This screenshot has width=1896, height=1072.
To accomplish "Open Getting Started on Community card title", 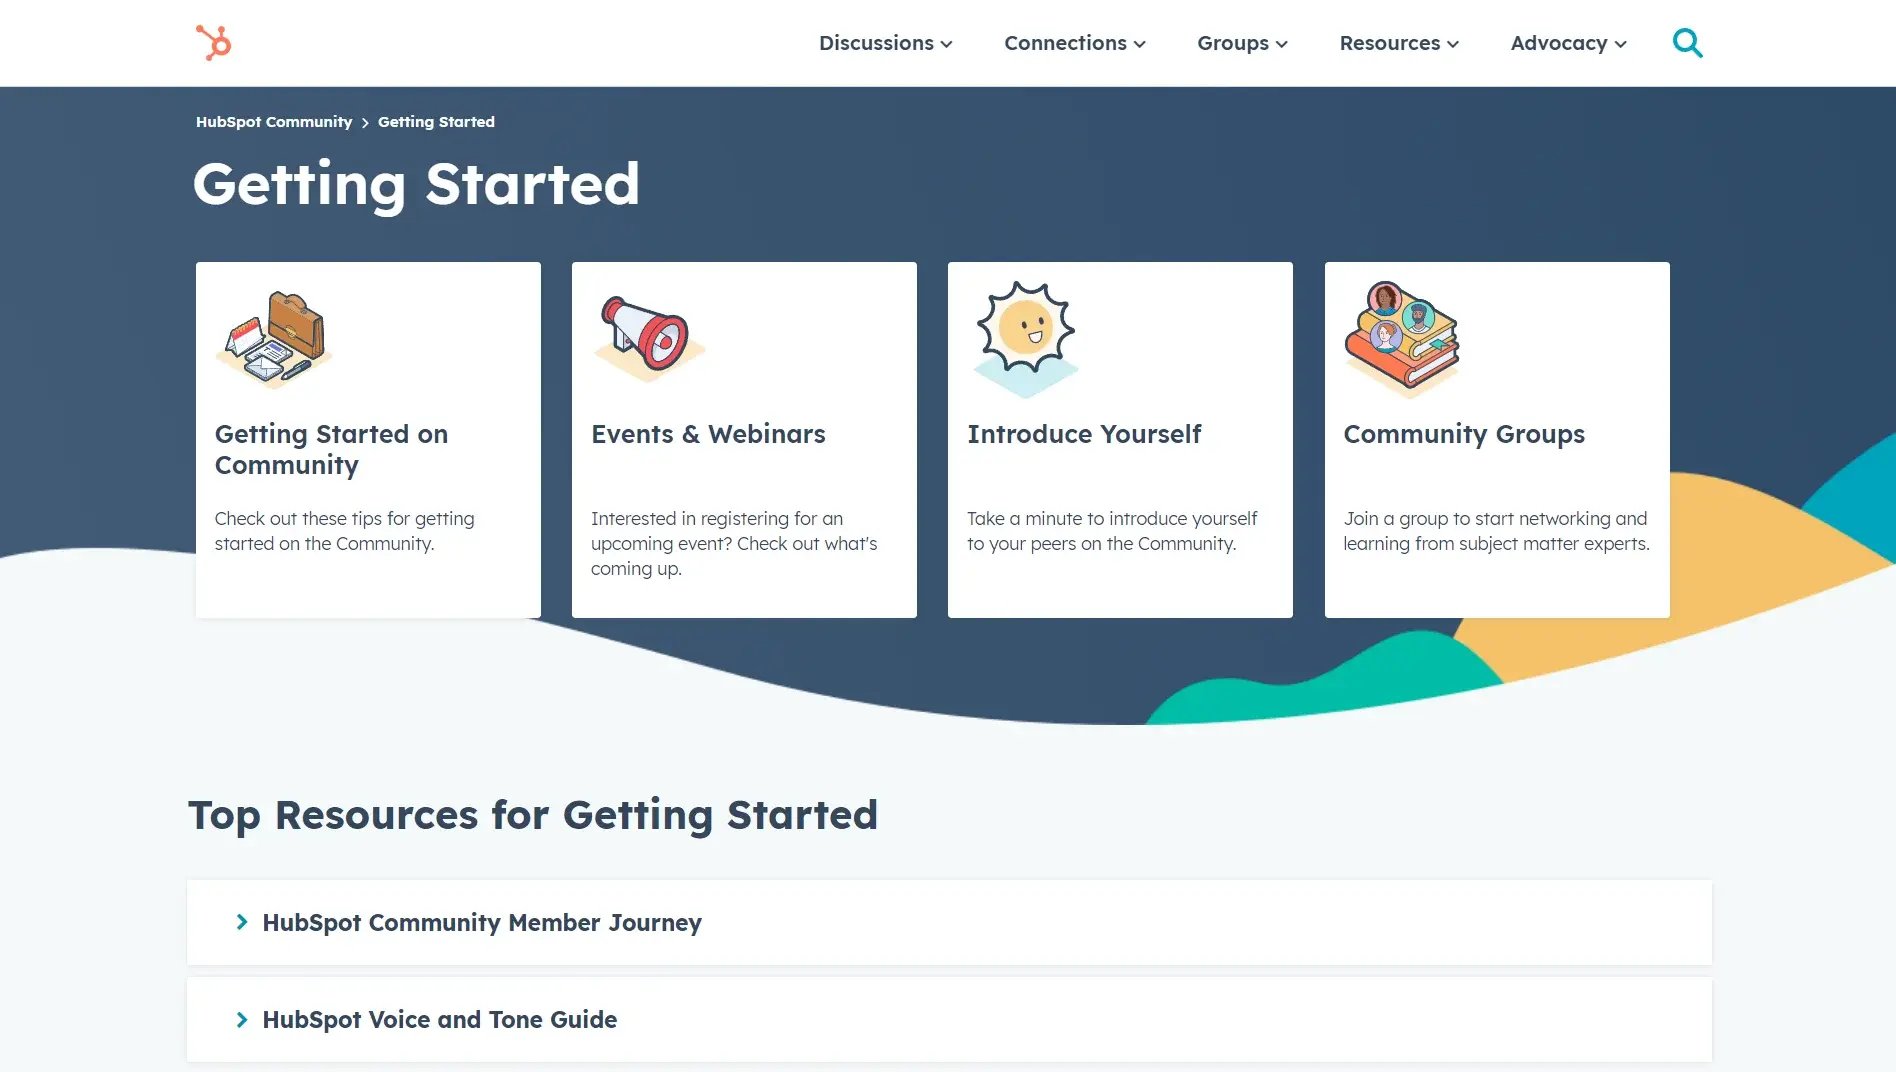I will (x=331, y=449).
